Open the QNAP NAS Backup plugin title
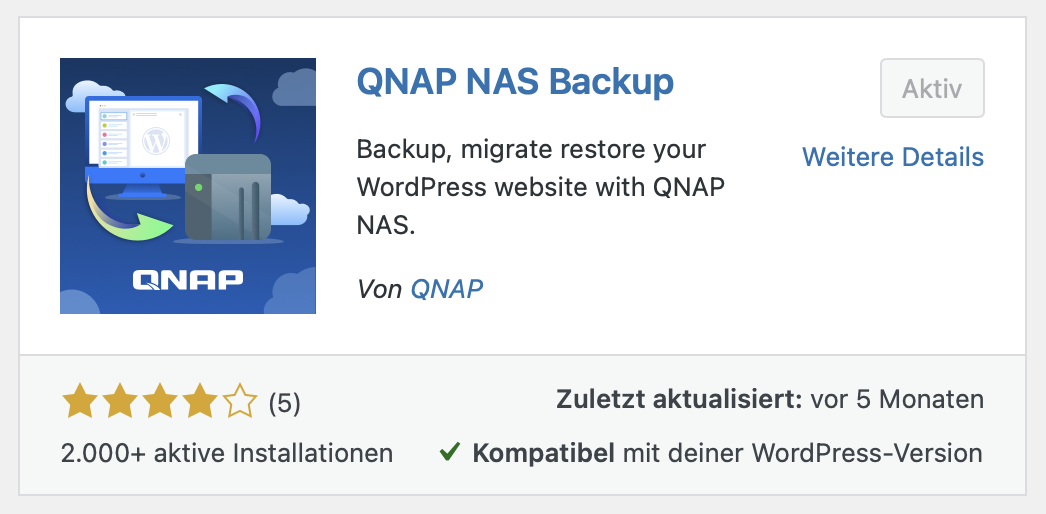 coord(515,83)
